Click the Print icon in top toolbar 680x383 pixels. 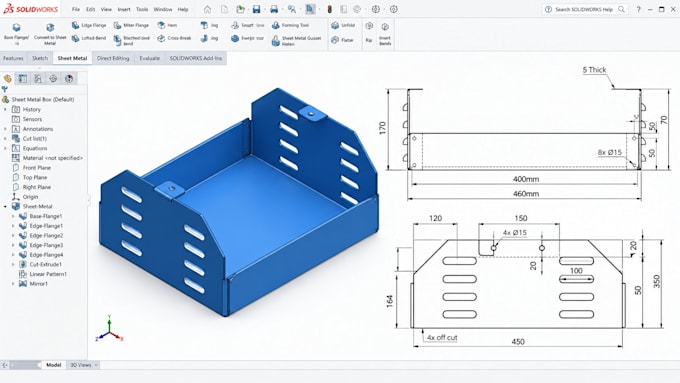[274, 9]
